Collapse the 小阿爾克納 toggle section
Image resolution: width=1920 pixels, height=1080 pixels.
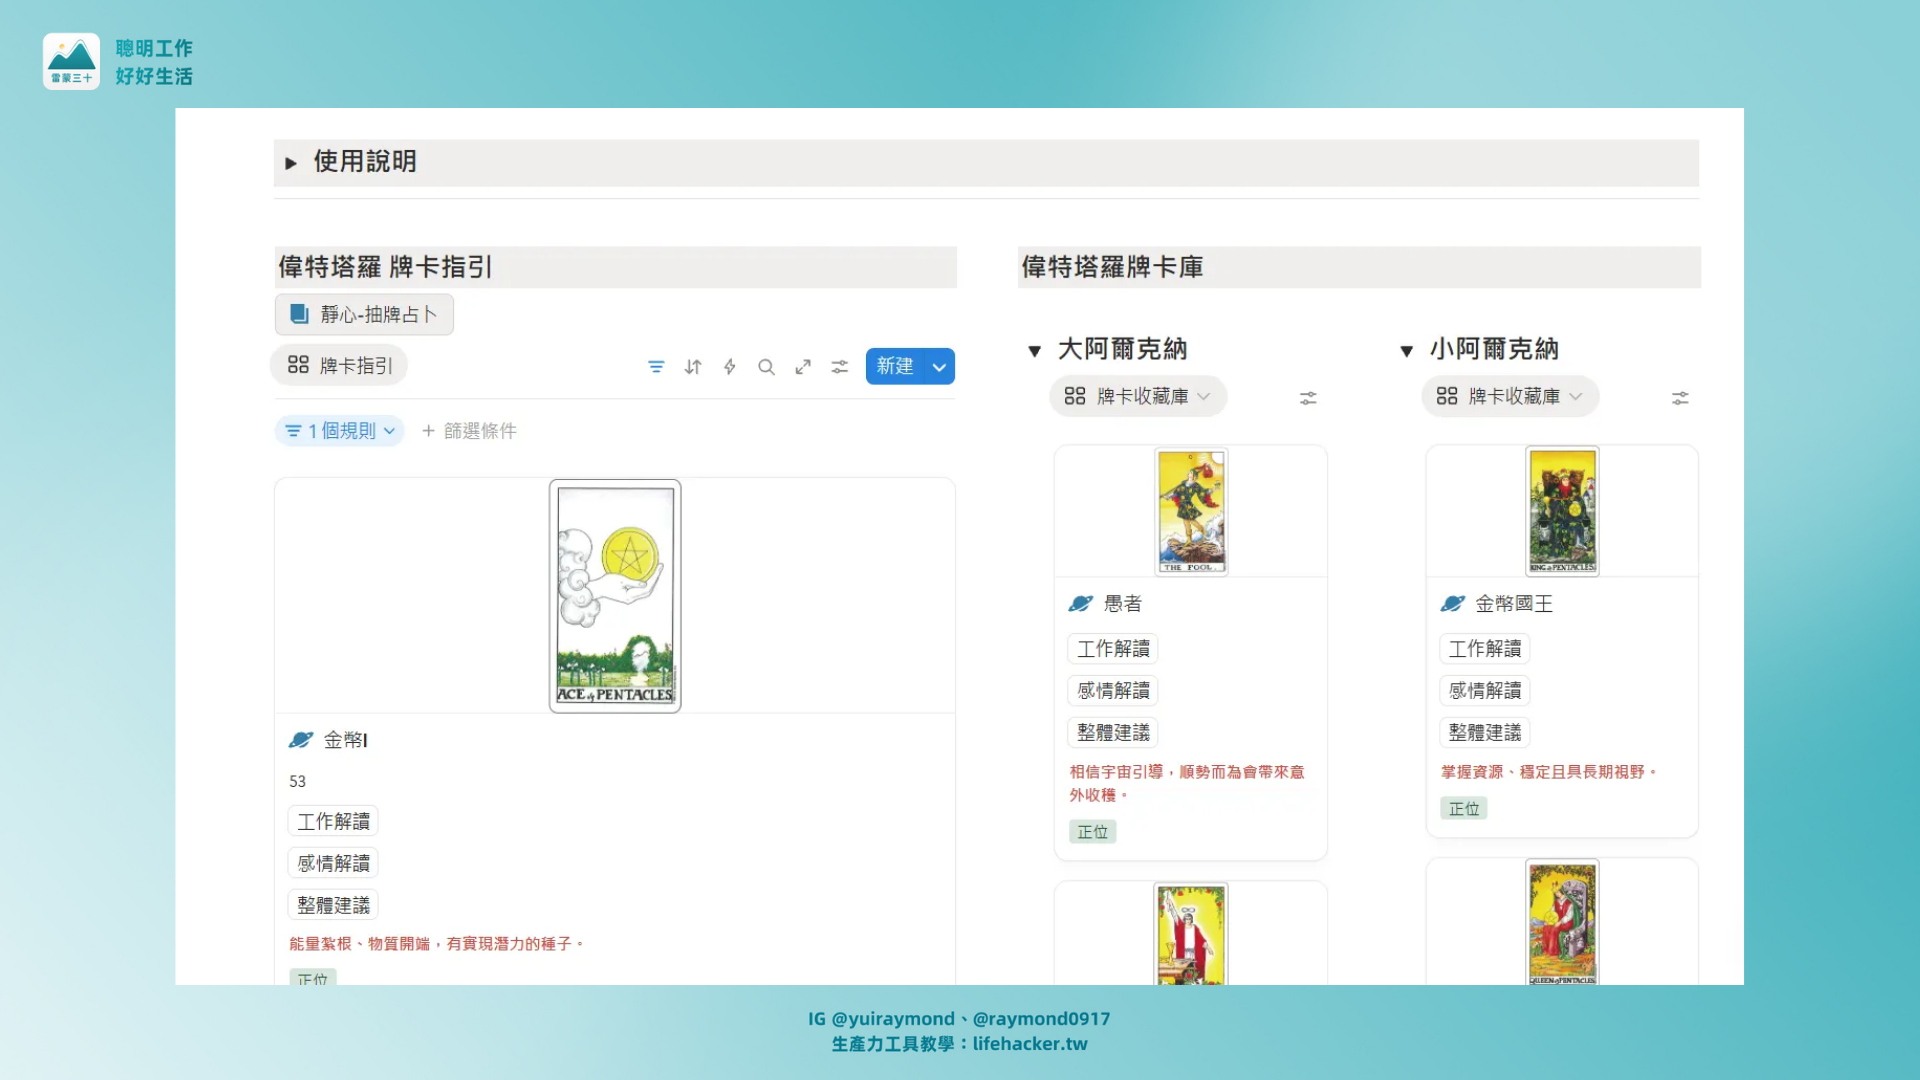(1407, 351)
